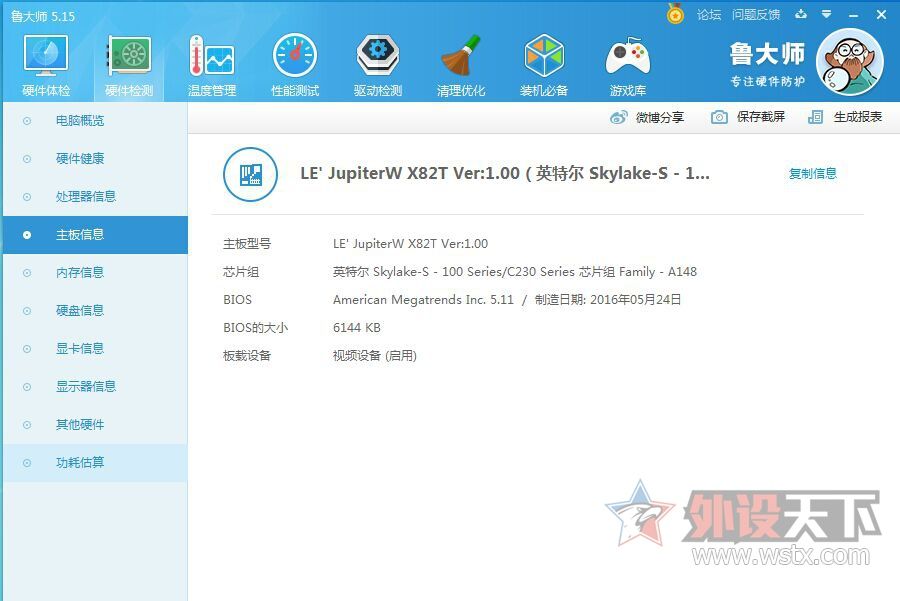Switch to the 硬件检测 hardware detection section
900x601 pixels.
point(128,64)
